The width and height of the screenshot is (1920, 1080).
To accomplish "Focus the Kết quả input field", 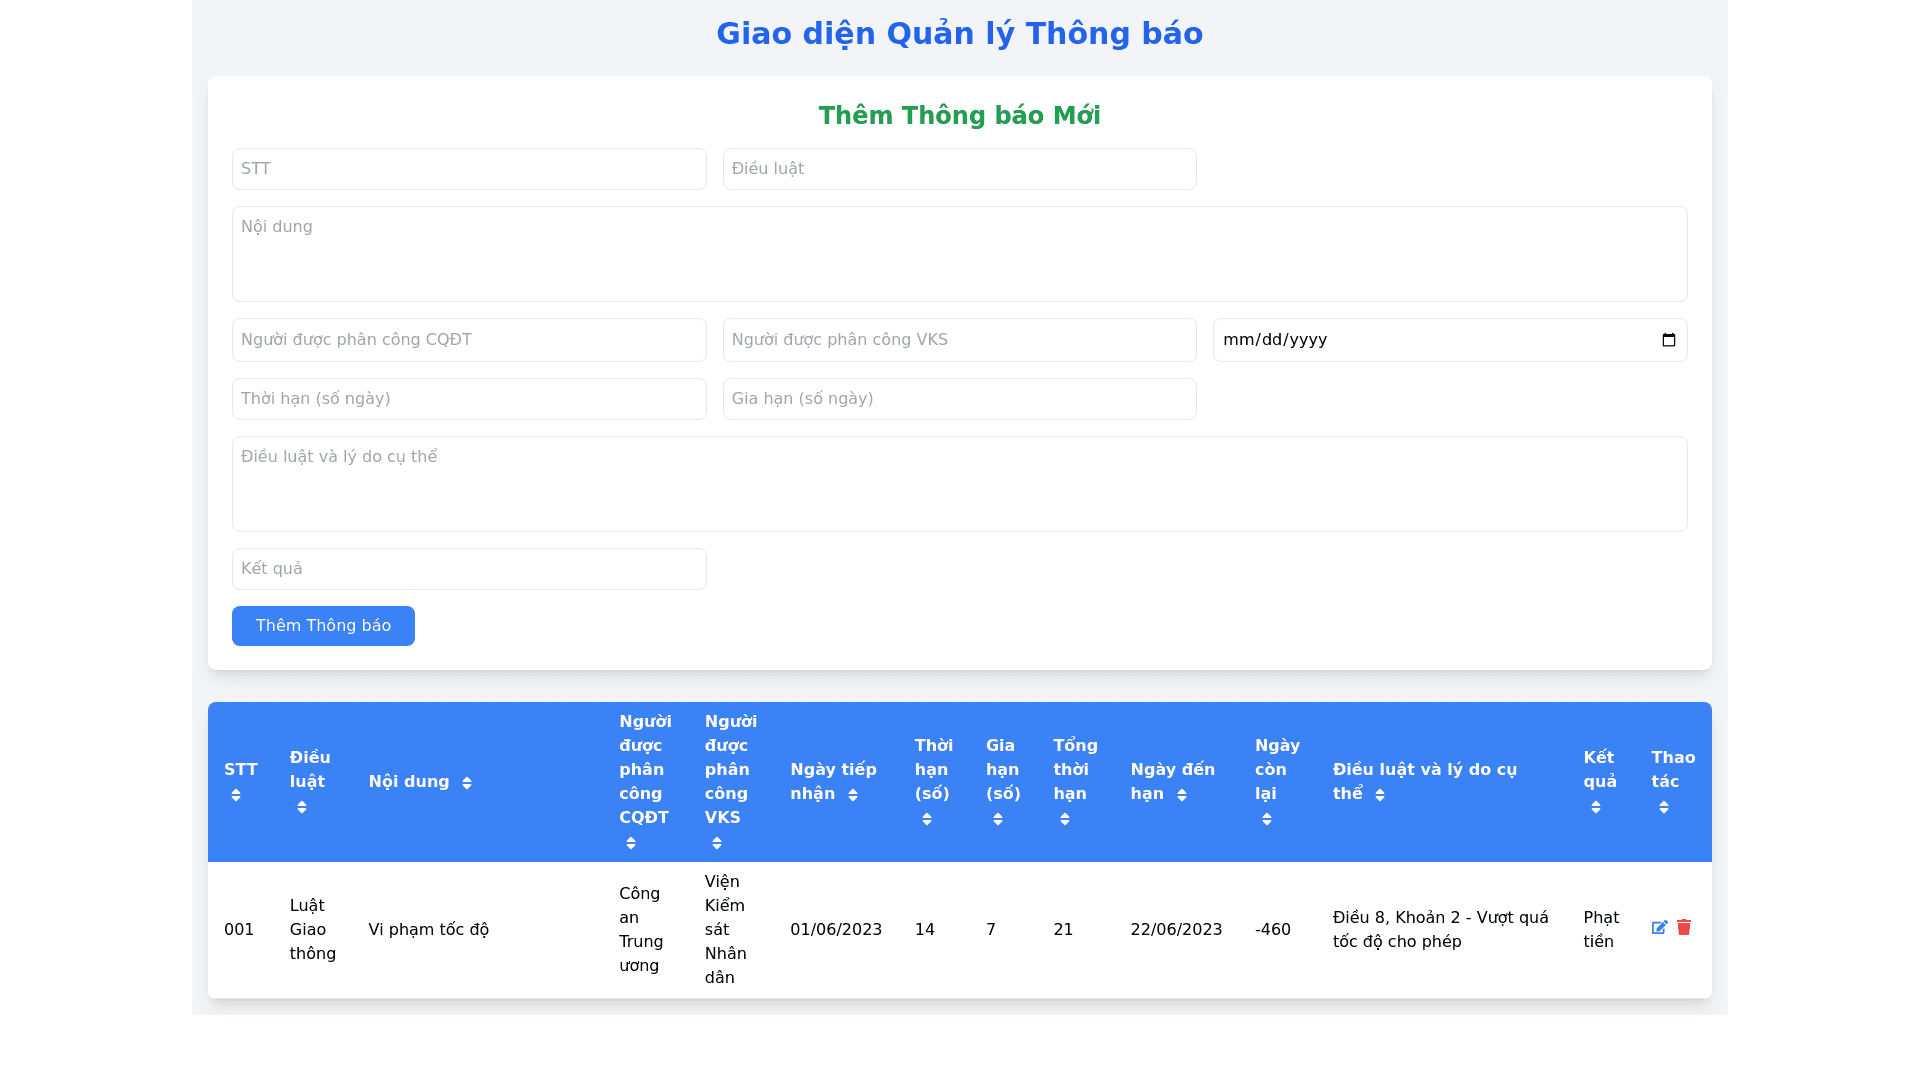I will pyautogui.click(x=469, y=569).
